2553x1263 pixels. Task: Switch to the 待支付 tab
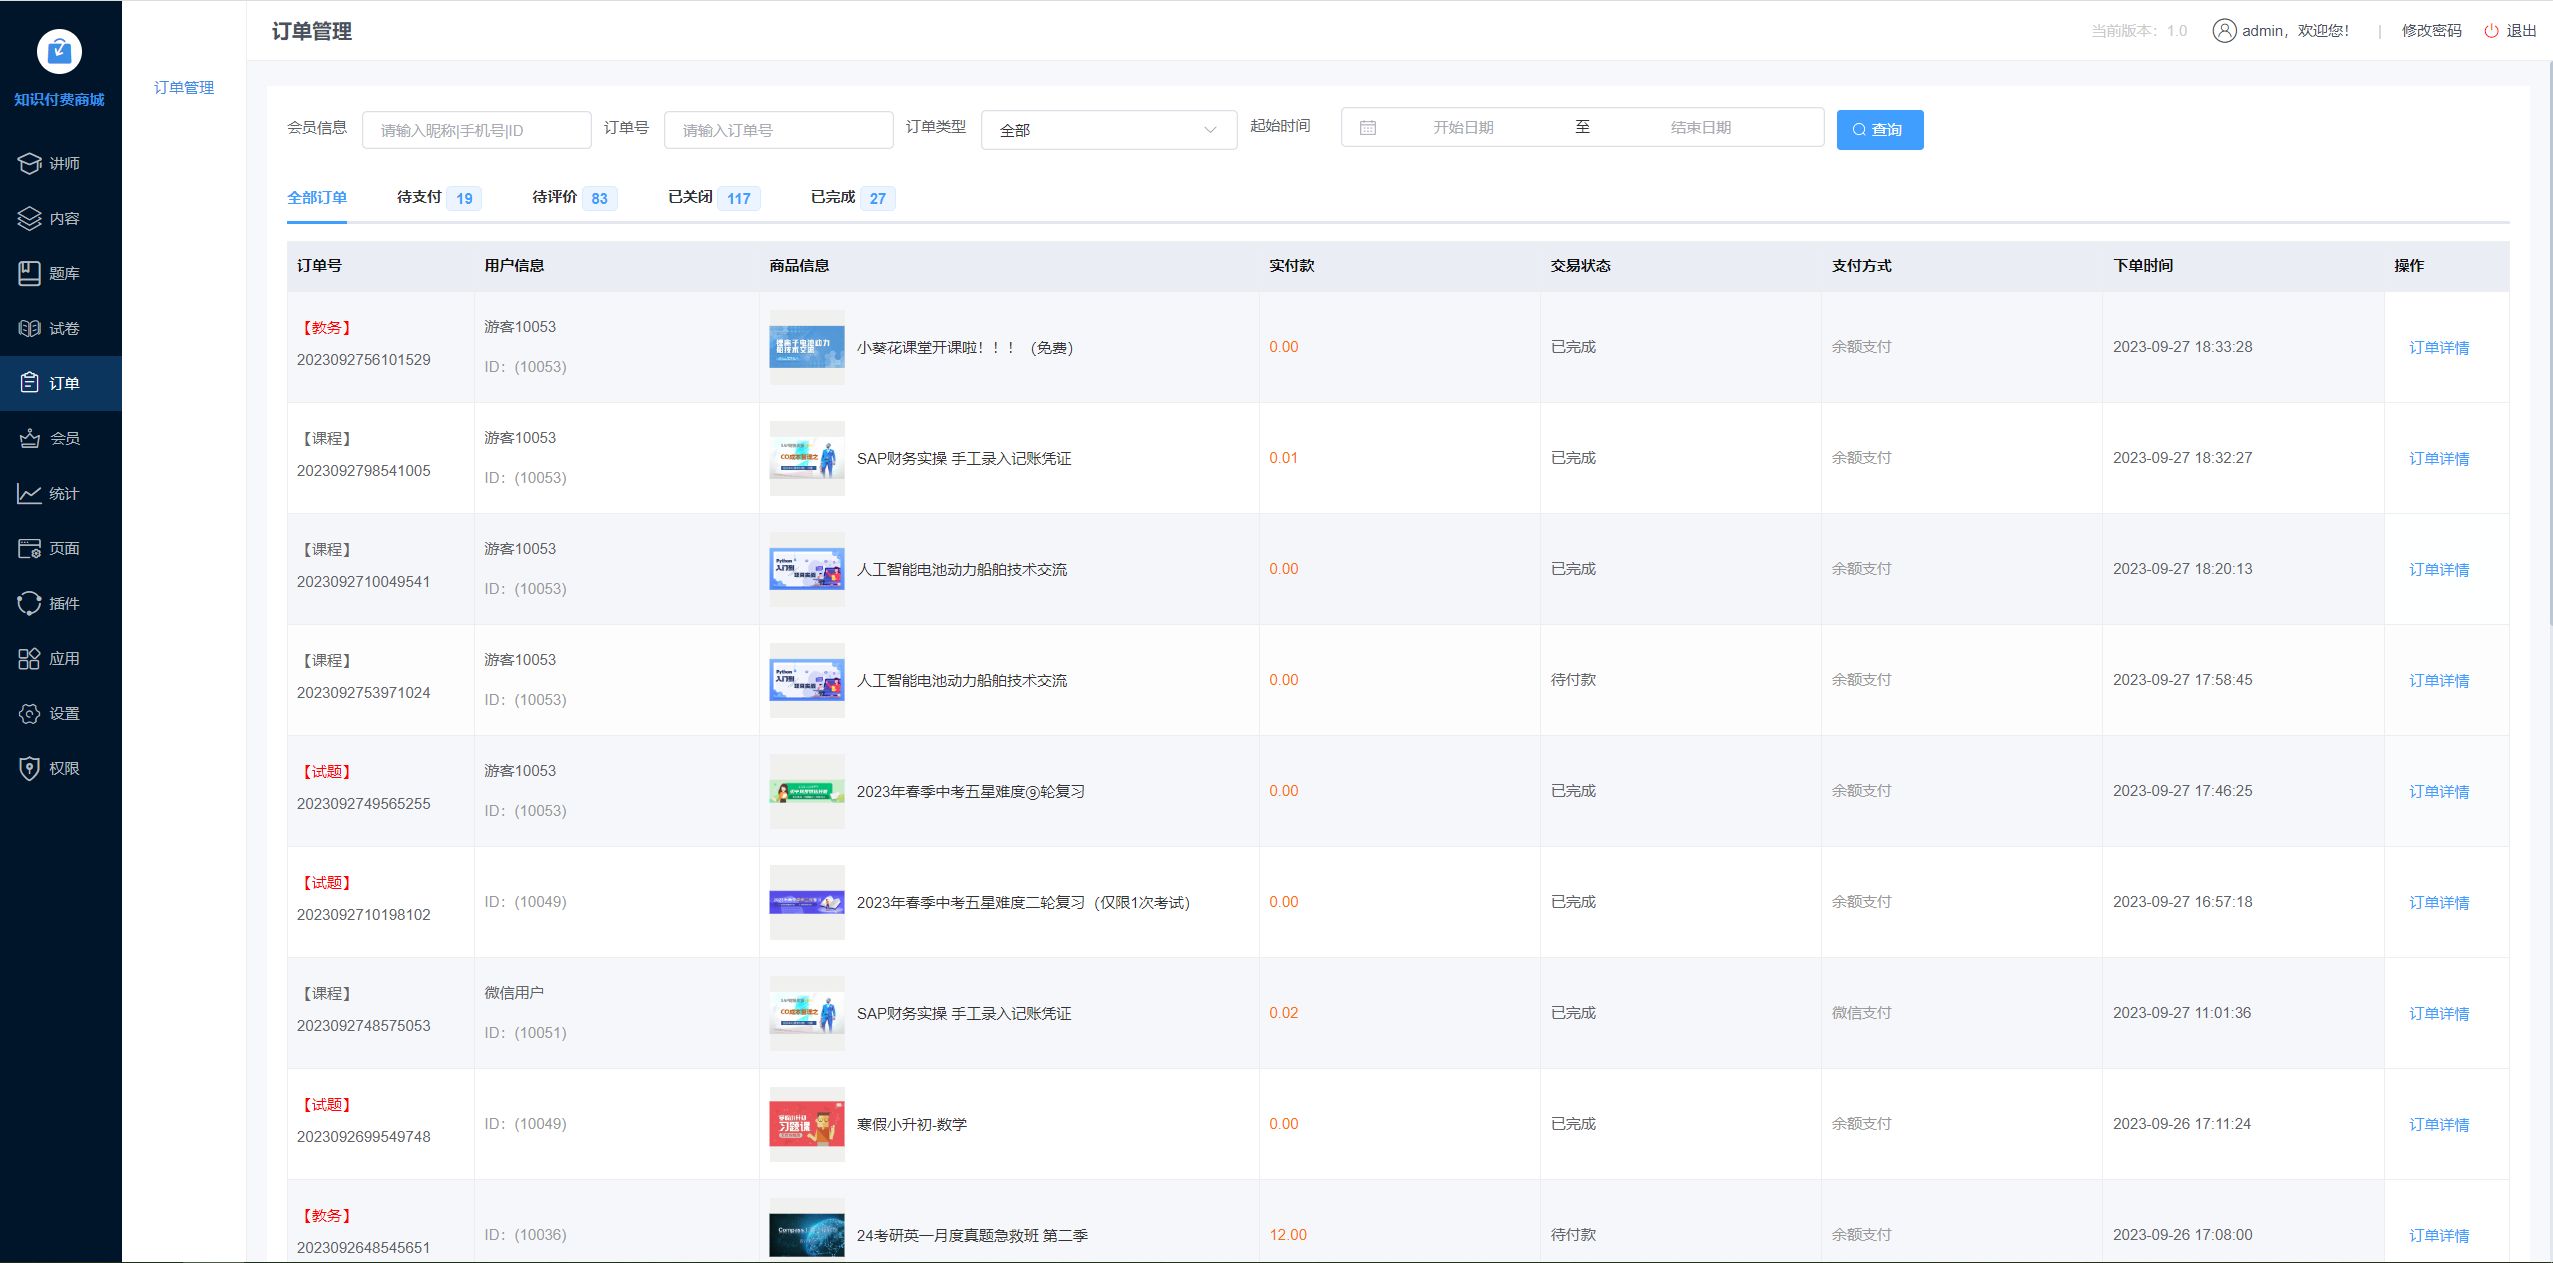coord(419,197)
